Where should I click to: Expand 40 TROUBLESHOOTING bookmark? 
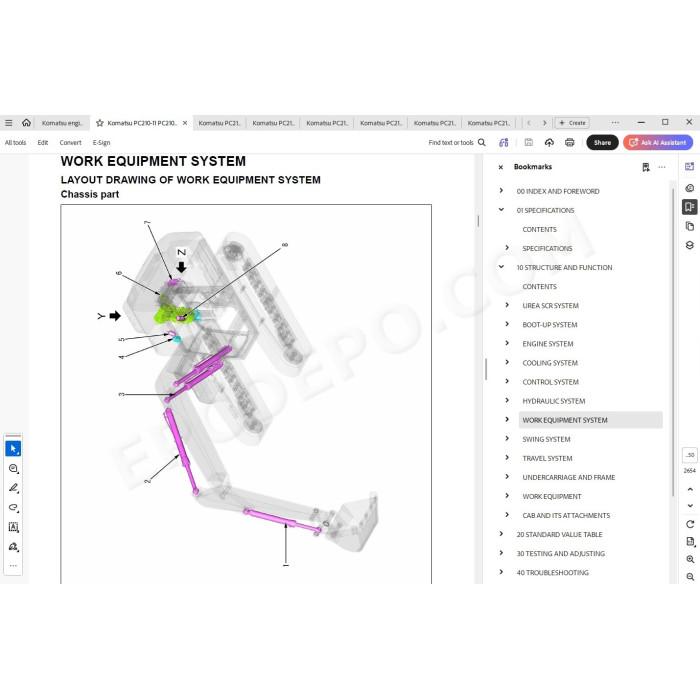tap(501, 572)
